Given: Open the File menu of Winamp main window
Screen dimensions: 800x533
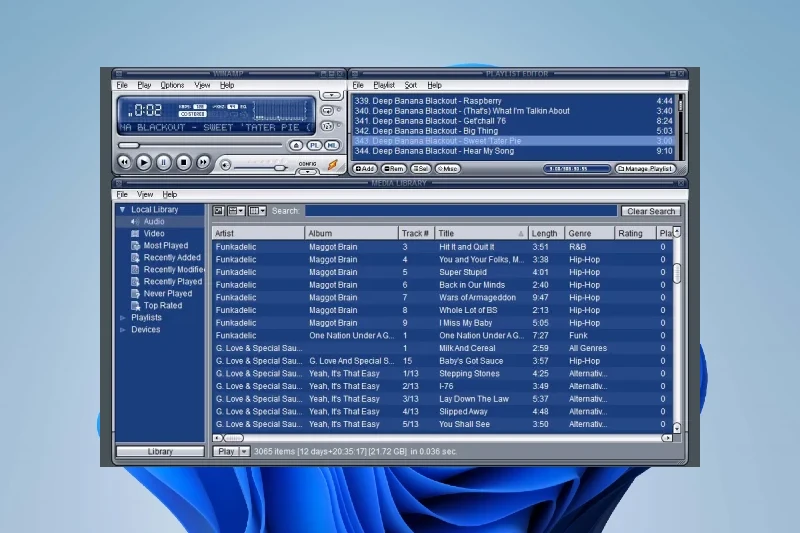Looking at the screenshot, I should pyautogui.click(x=122, y=85).
